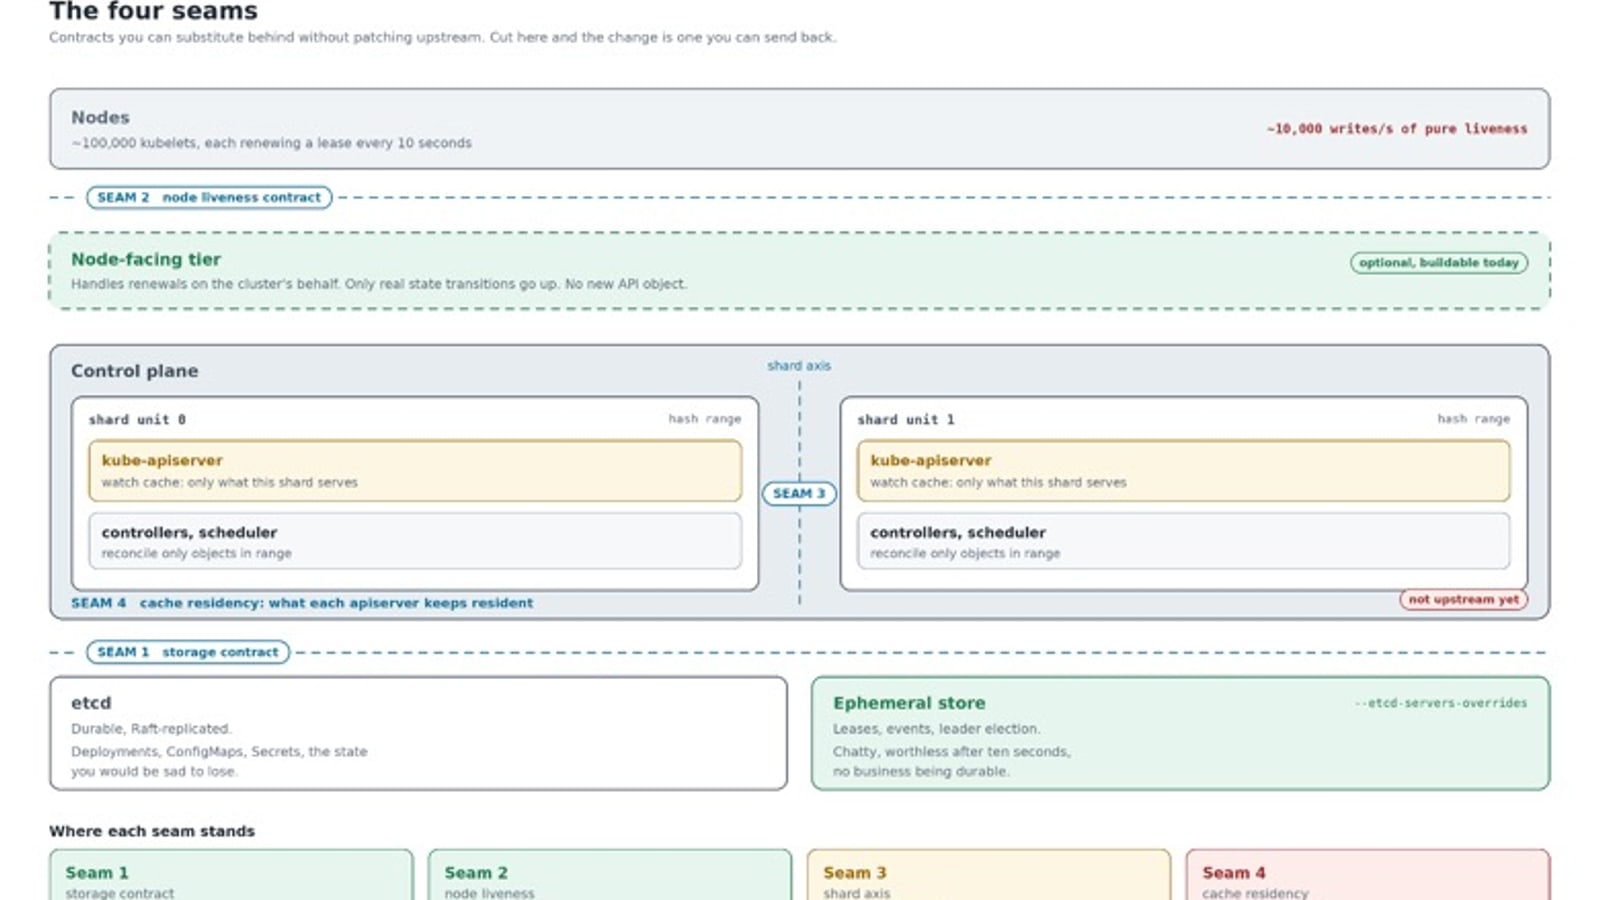Click the 'SEAM 1 storage contract' pill
Viewport: 1600px width, 900px height.
click(188, 652)
